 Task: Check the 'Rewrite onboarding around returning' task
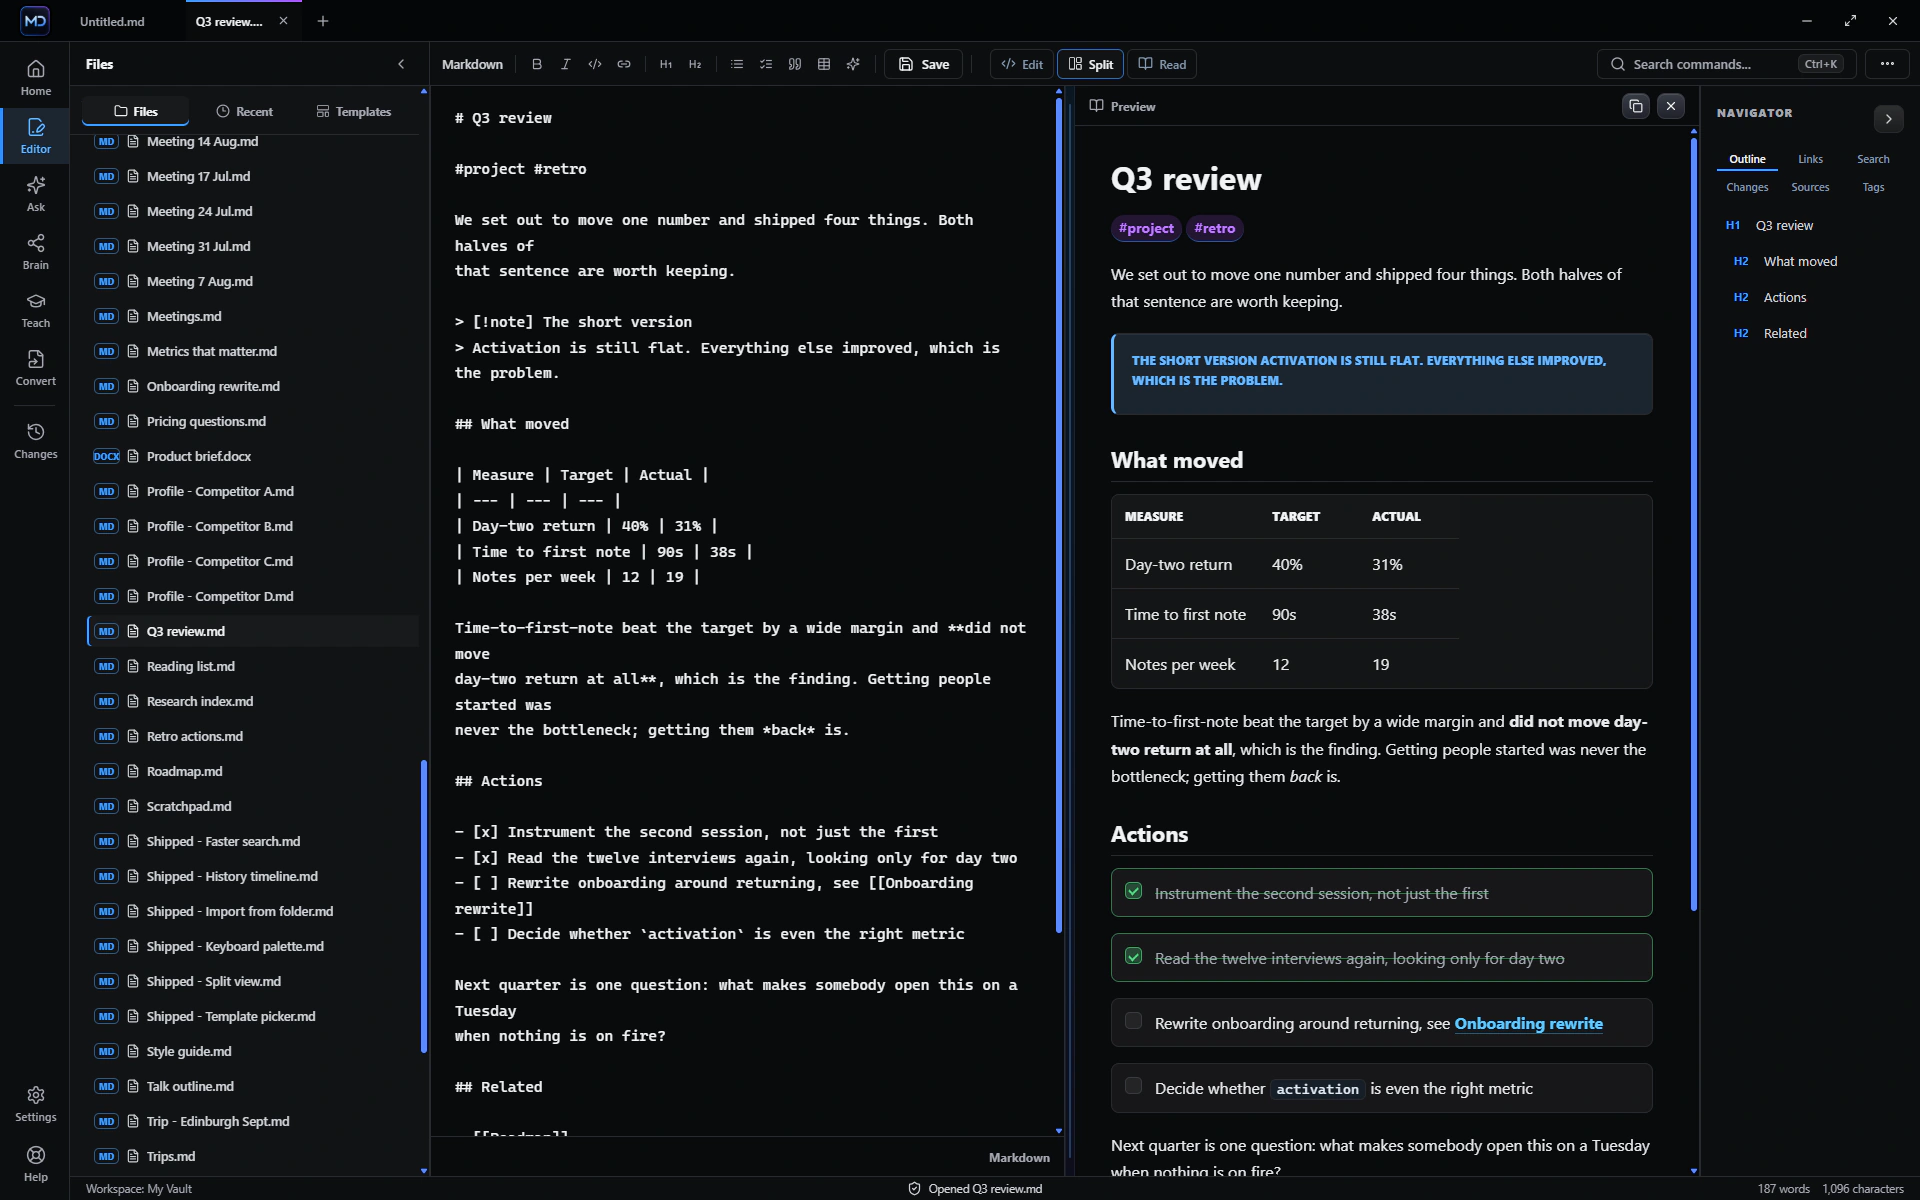[1133, 1021]
